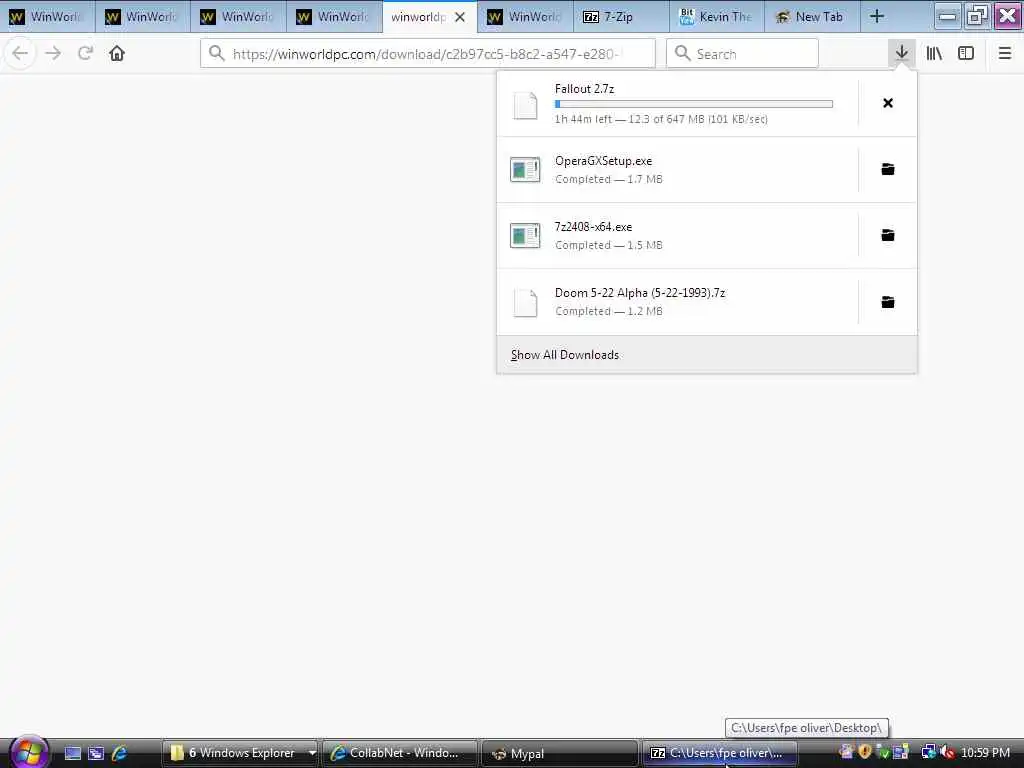Click the forward navigation arrow
The width and height of the screenshot is (1024, 768).
tap(53, 54)
